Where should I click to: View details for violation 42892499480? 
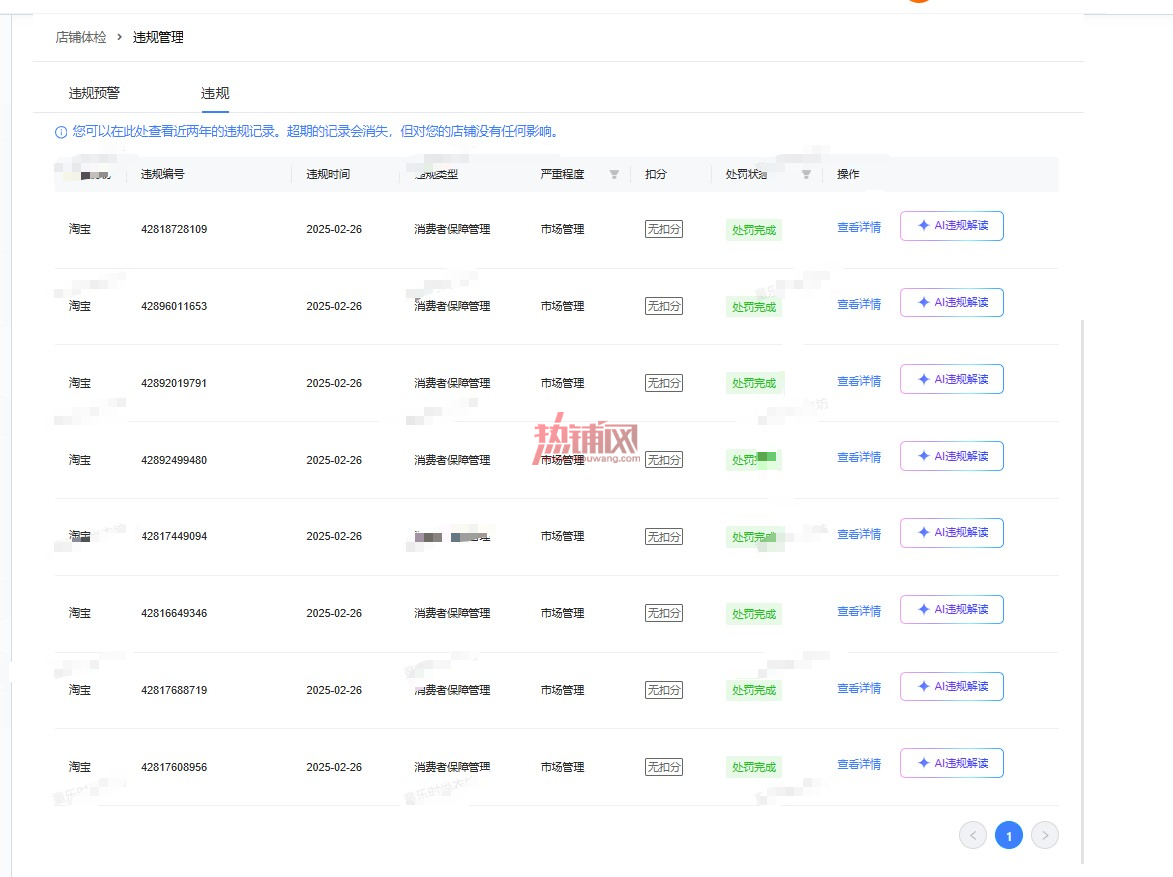(x=859, y=457)
